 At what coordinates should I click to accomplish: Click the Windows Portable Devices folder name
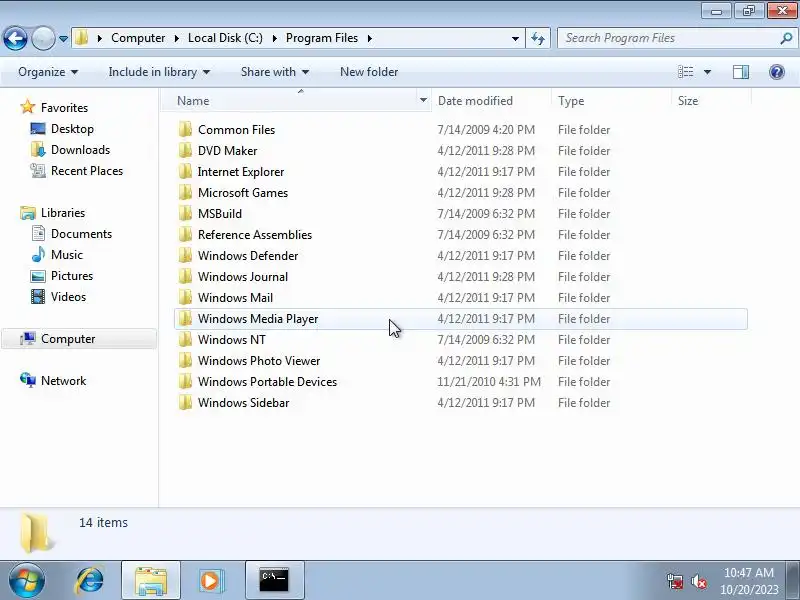pos(267,382)
